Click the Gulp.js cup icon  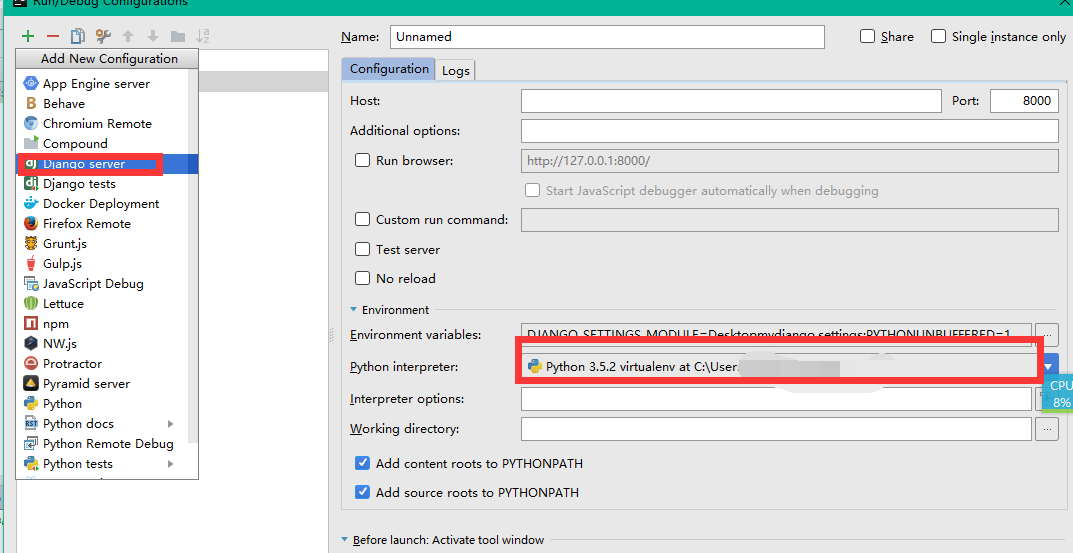(31, 263)
